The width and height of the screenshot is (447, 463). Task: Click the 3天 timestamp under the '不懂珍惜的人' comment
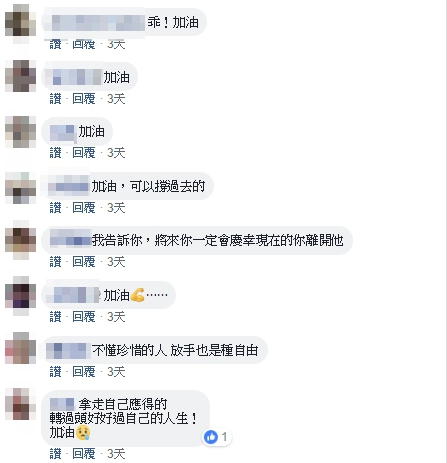point(116,371)
